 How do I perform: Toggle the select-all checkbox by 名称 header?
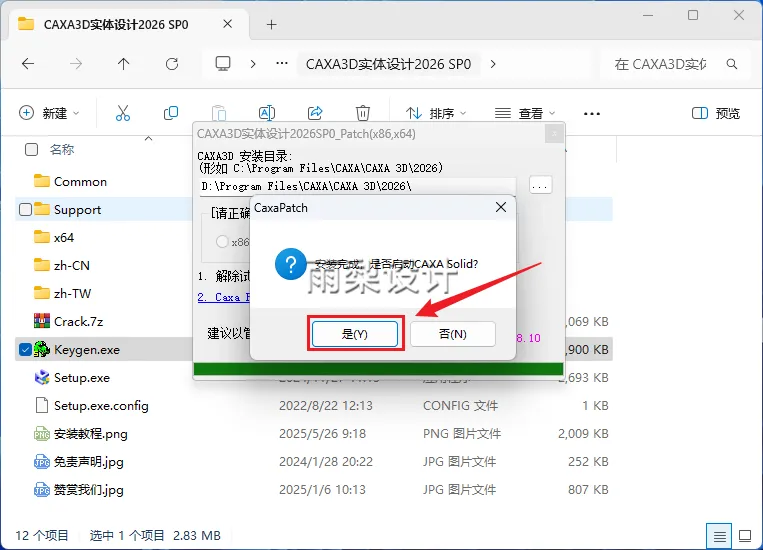click(31, 149)
